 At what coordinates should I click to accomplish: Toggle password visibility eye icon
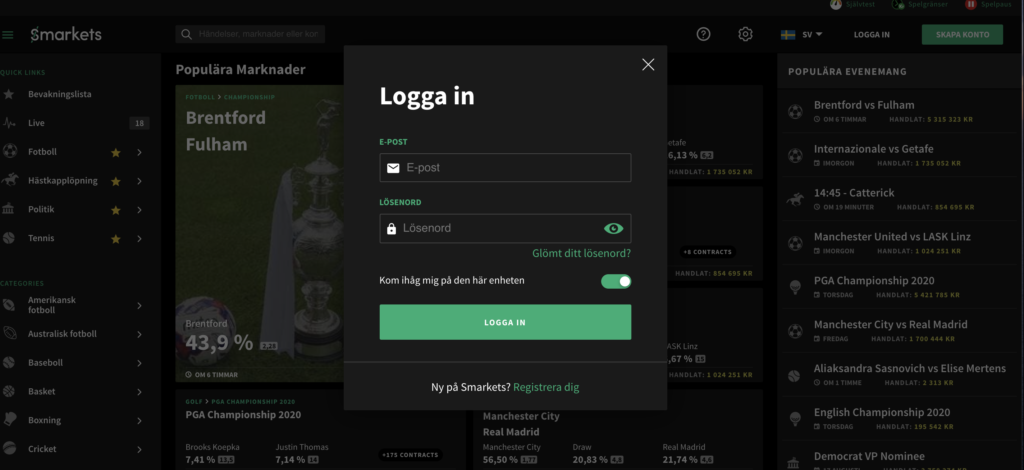click(x=613, y=228)
